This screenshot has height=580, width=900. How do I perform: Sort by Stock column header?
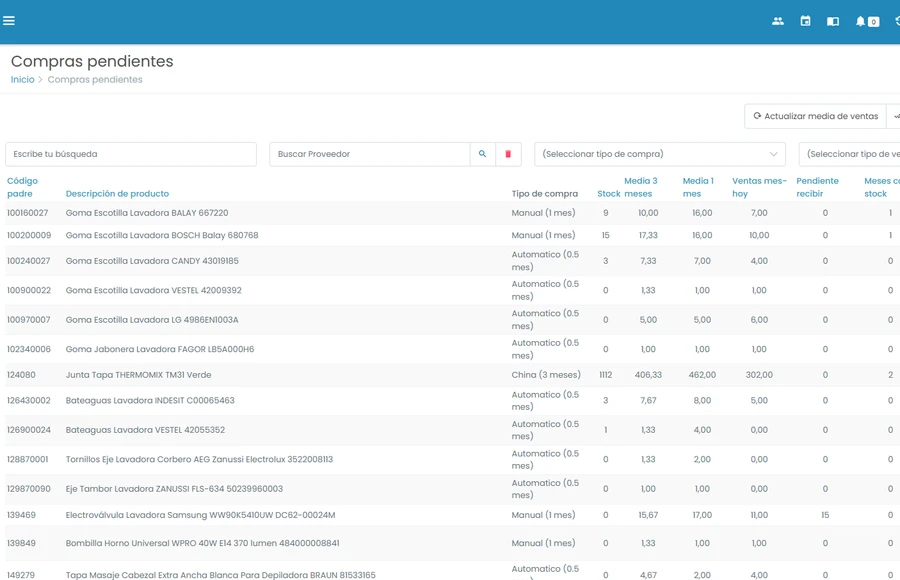[608, 194]
